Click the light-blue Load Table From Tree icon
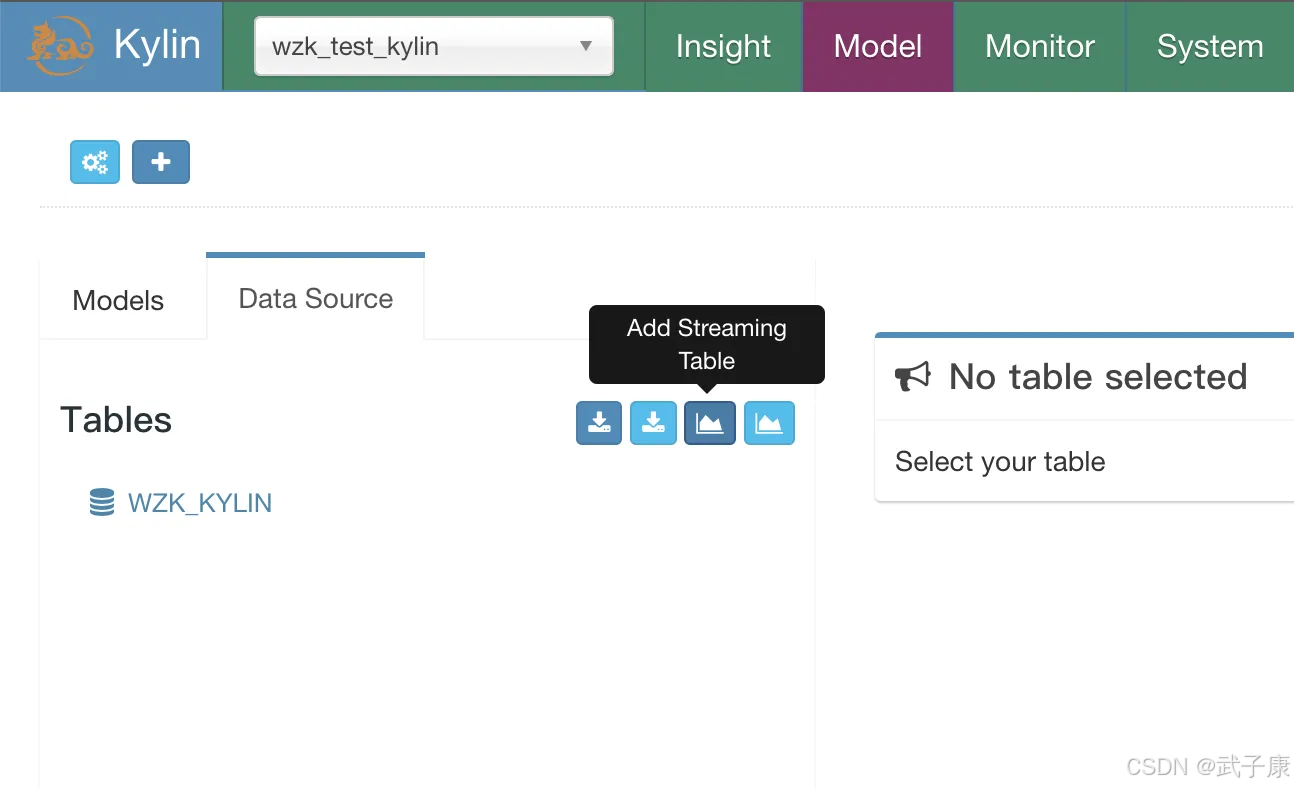Viewport: 1294px width, 788px height. [x=653, y=423]
